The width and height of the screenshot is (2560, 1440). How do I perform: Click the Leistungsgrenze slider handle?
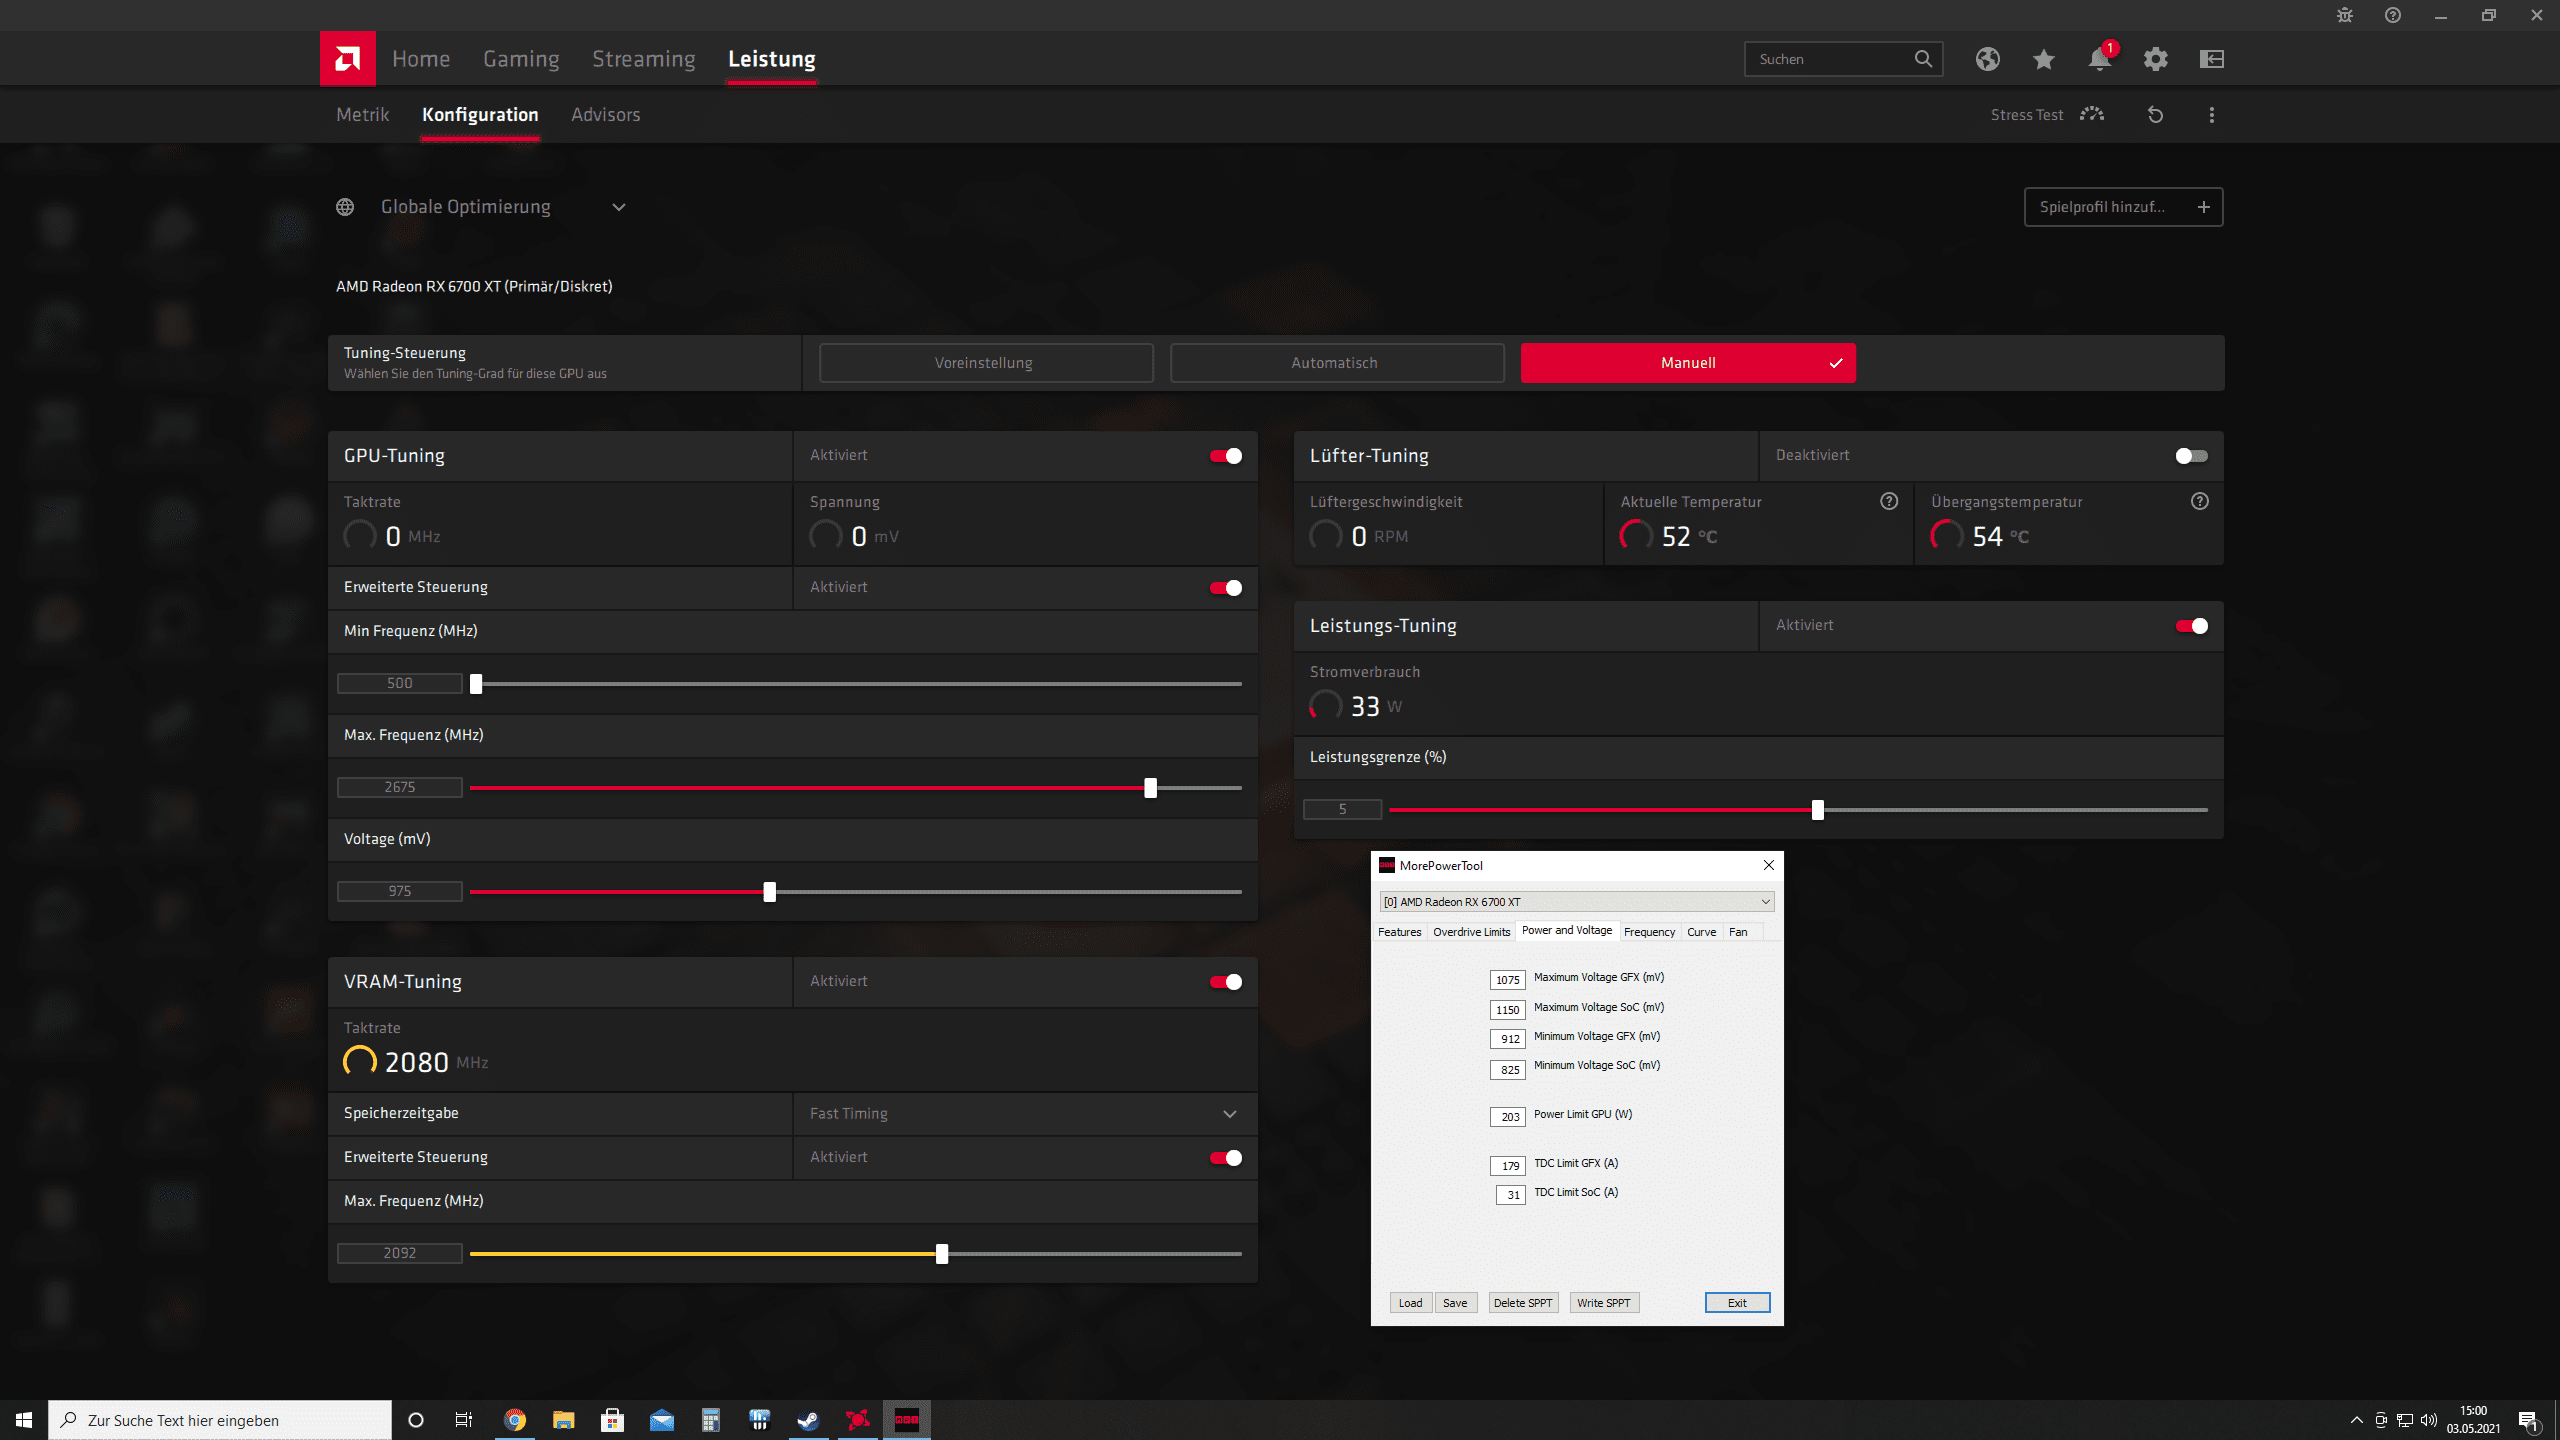point(1817,810)
